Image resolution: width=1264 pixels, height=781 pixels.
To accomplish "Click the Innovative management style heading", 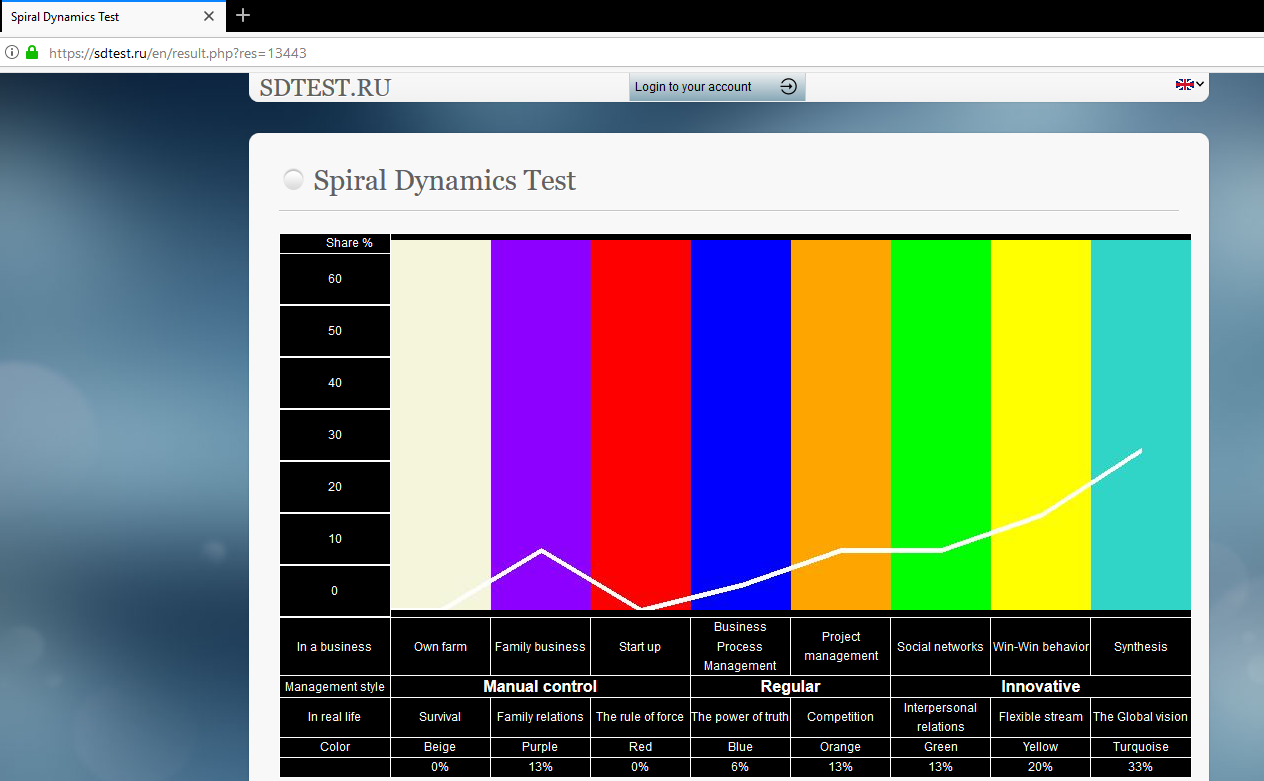I will coord(1040,687).
